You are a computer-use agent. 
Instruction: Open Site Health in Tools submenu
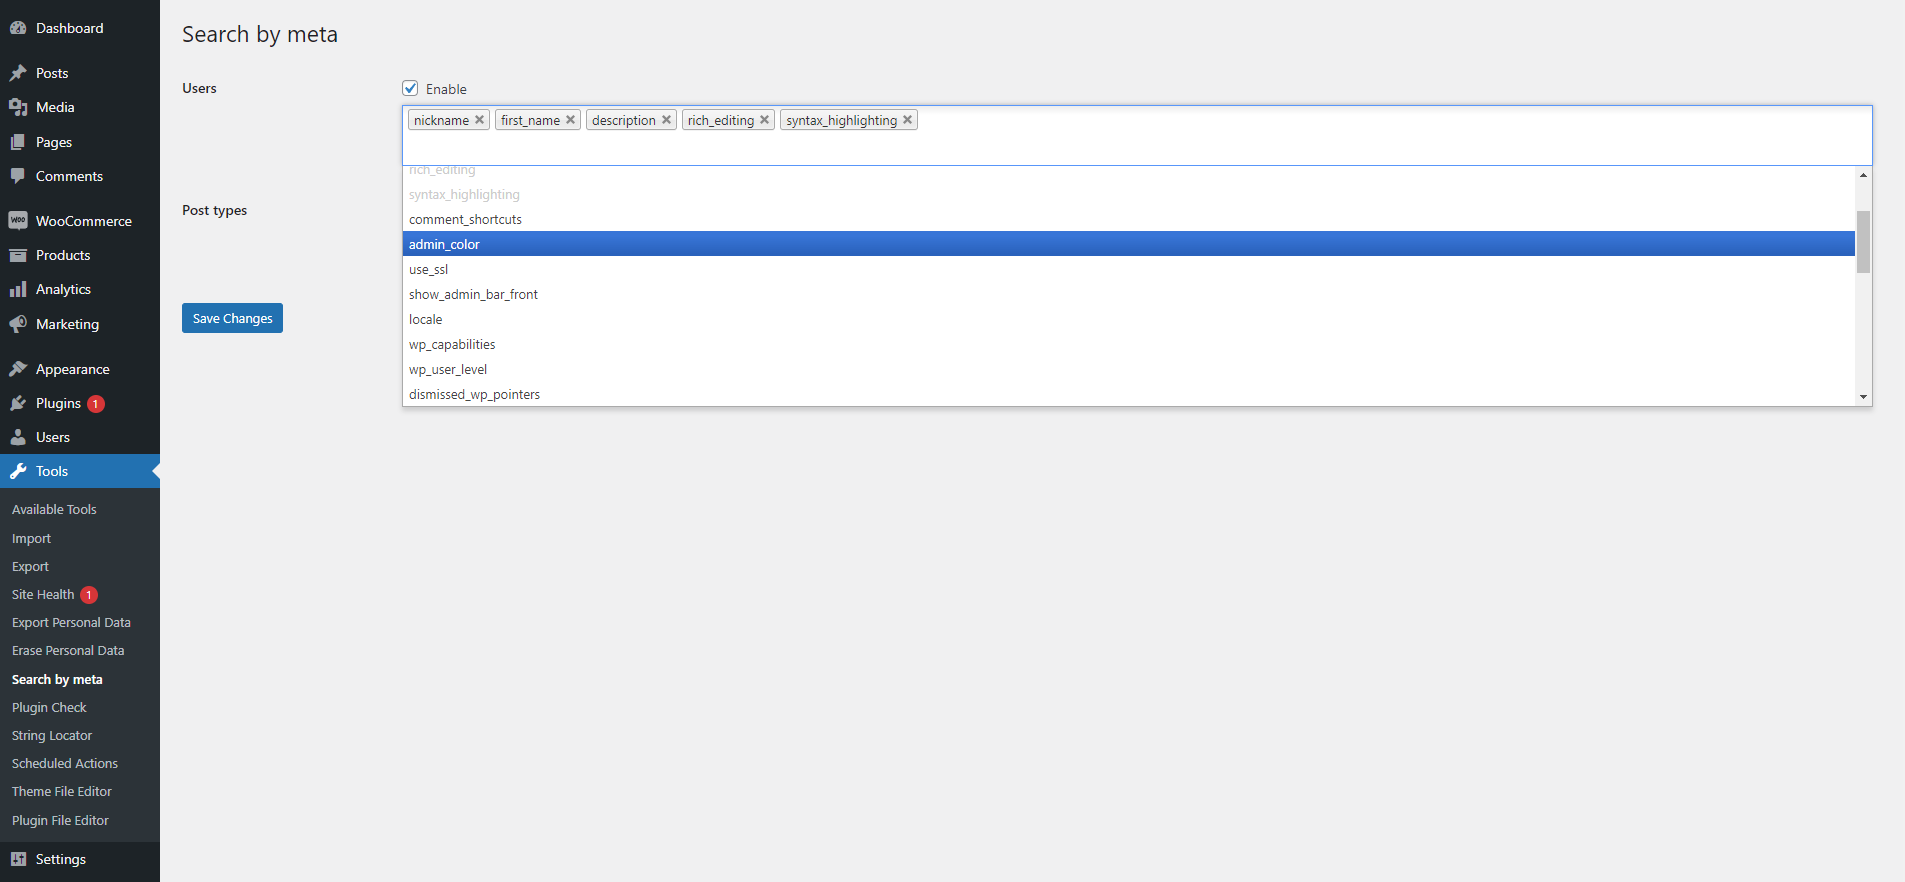pyautogui.click(x=43, y=594)
